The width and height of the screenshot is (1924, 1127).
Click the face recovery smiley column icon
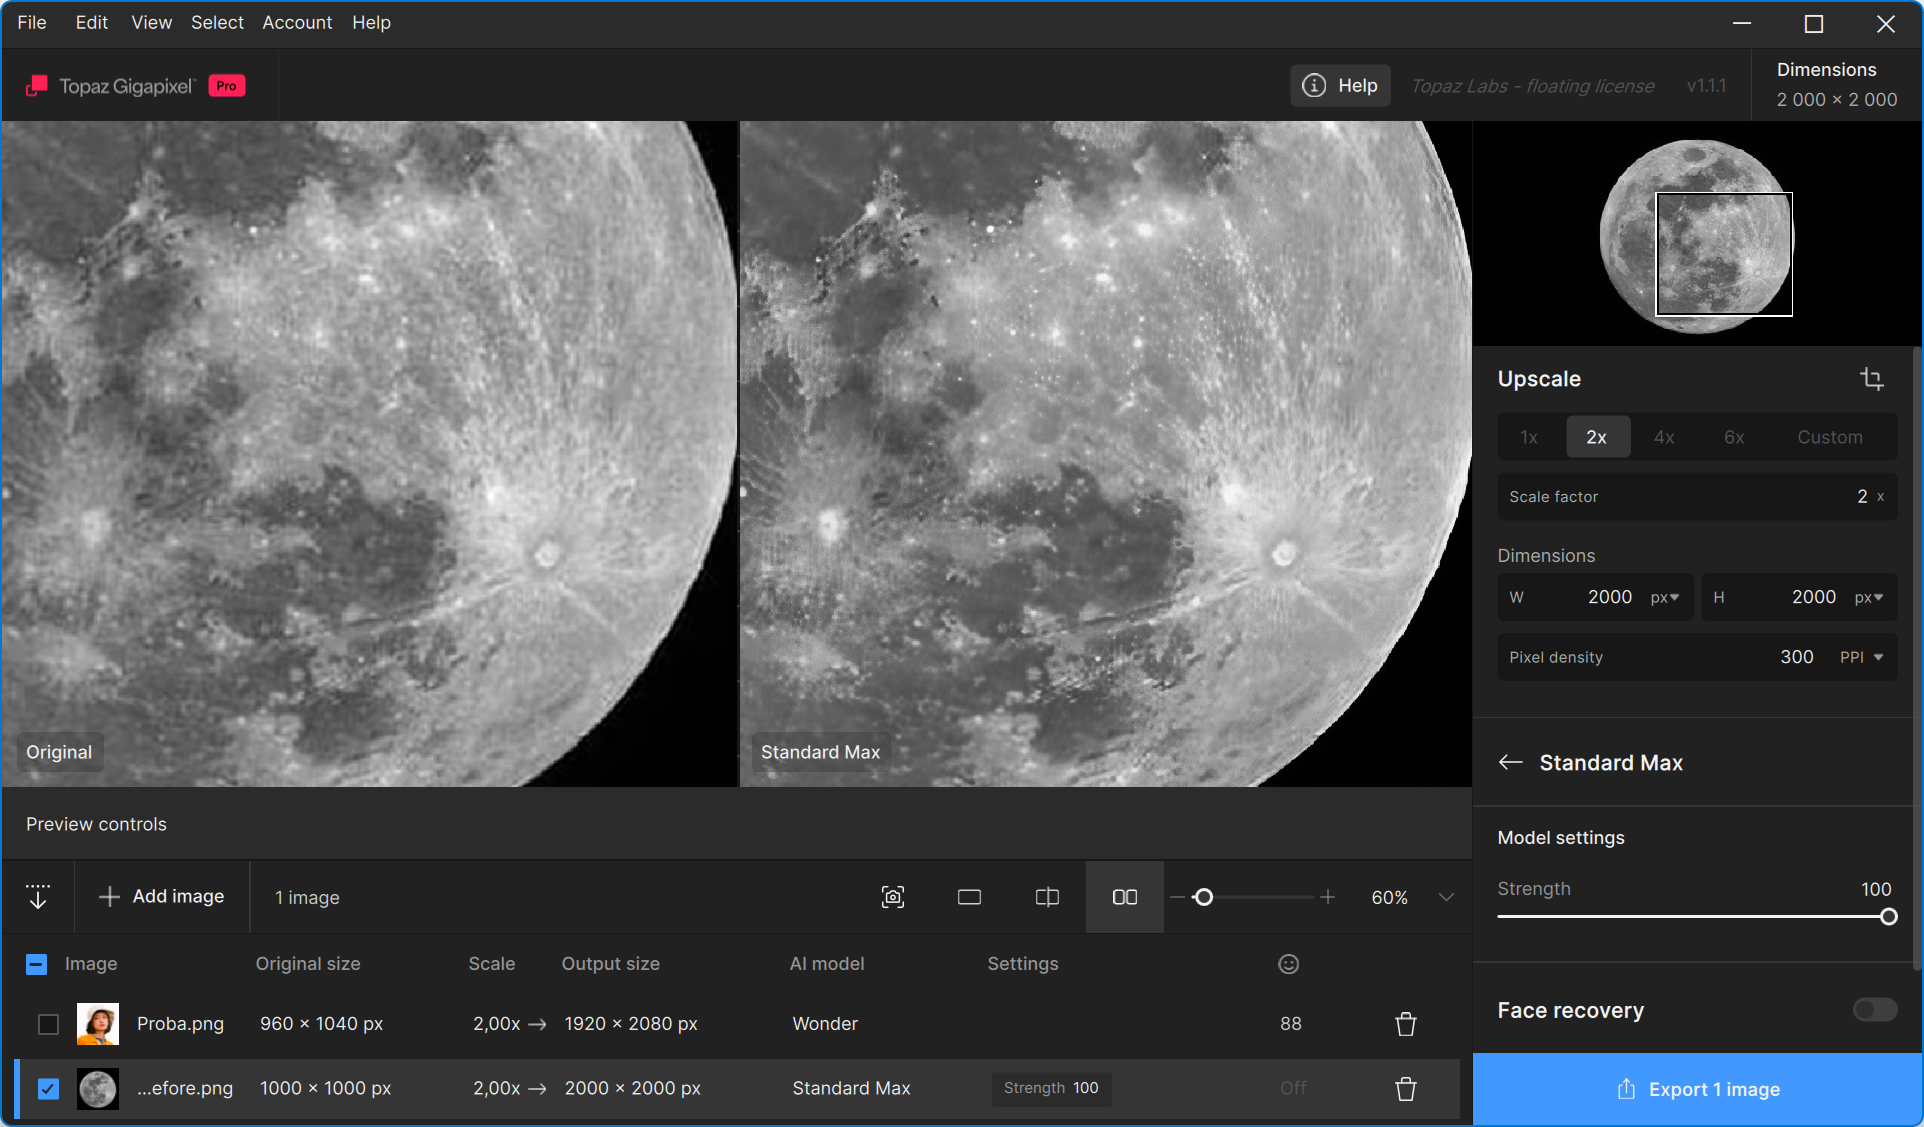click(x=1288, y=964)
